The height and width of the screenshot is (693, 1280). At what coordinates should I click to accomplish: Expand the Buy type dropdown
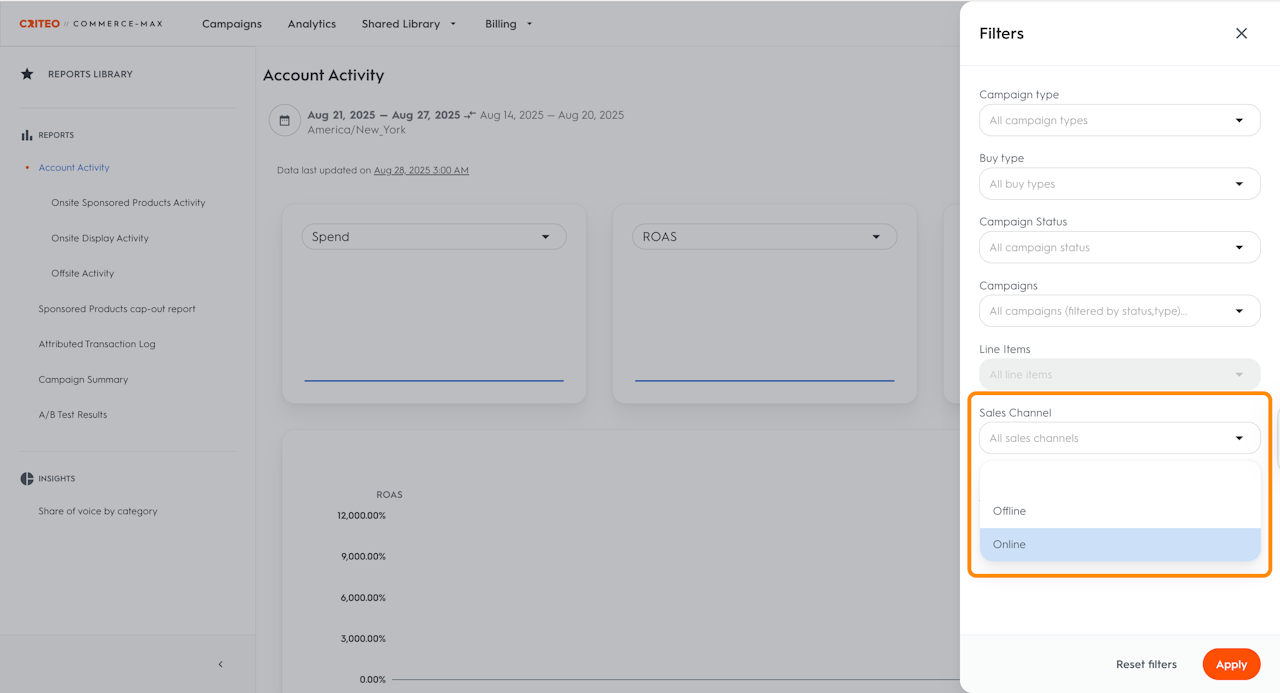(x=1119, y=184)
